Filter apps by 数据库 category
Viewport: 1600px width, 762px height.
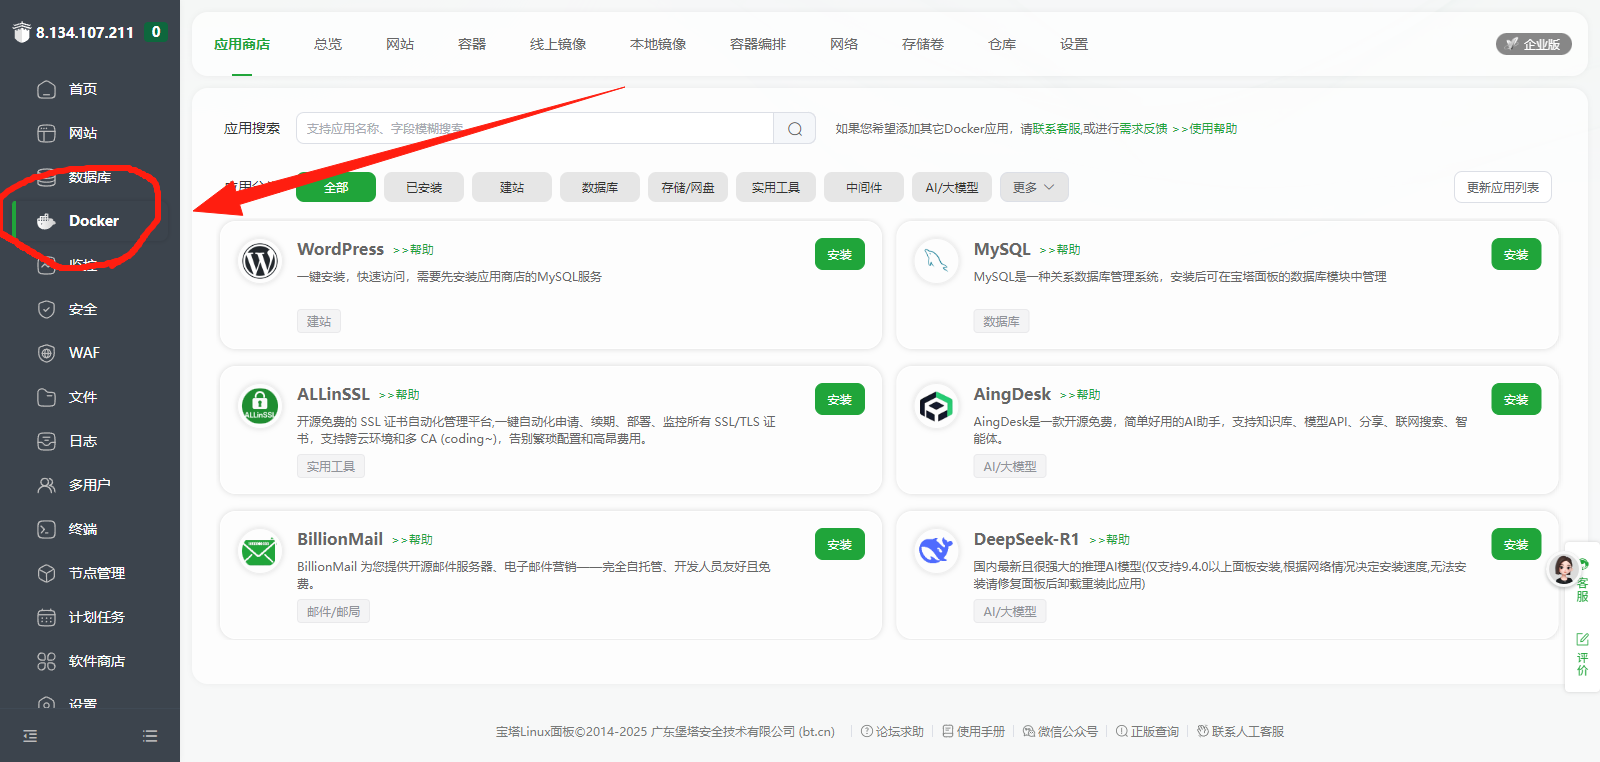click(x=600, y=187)
